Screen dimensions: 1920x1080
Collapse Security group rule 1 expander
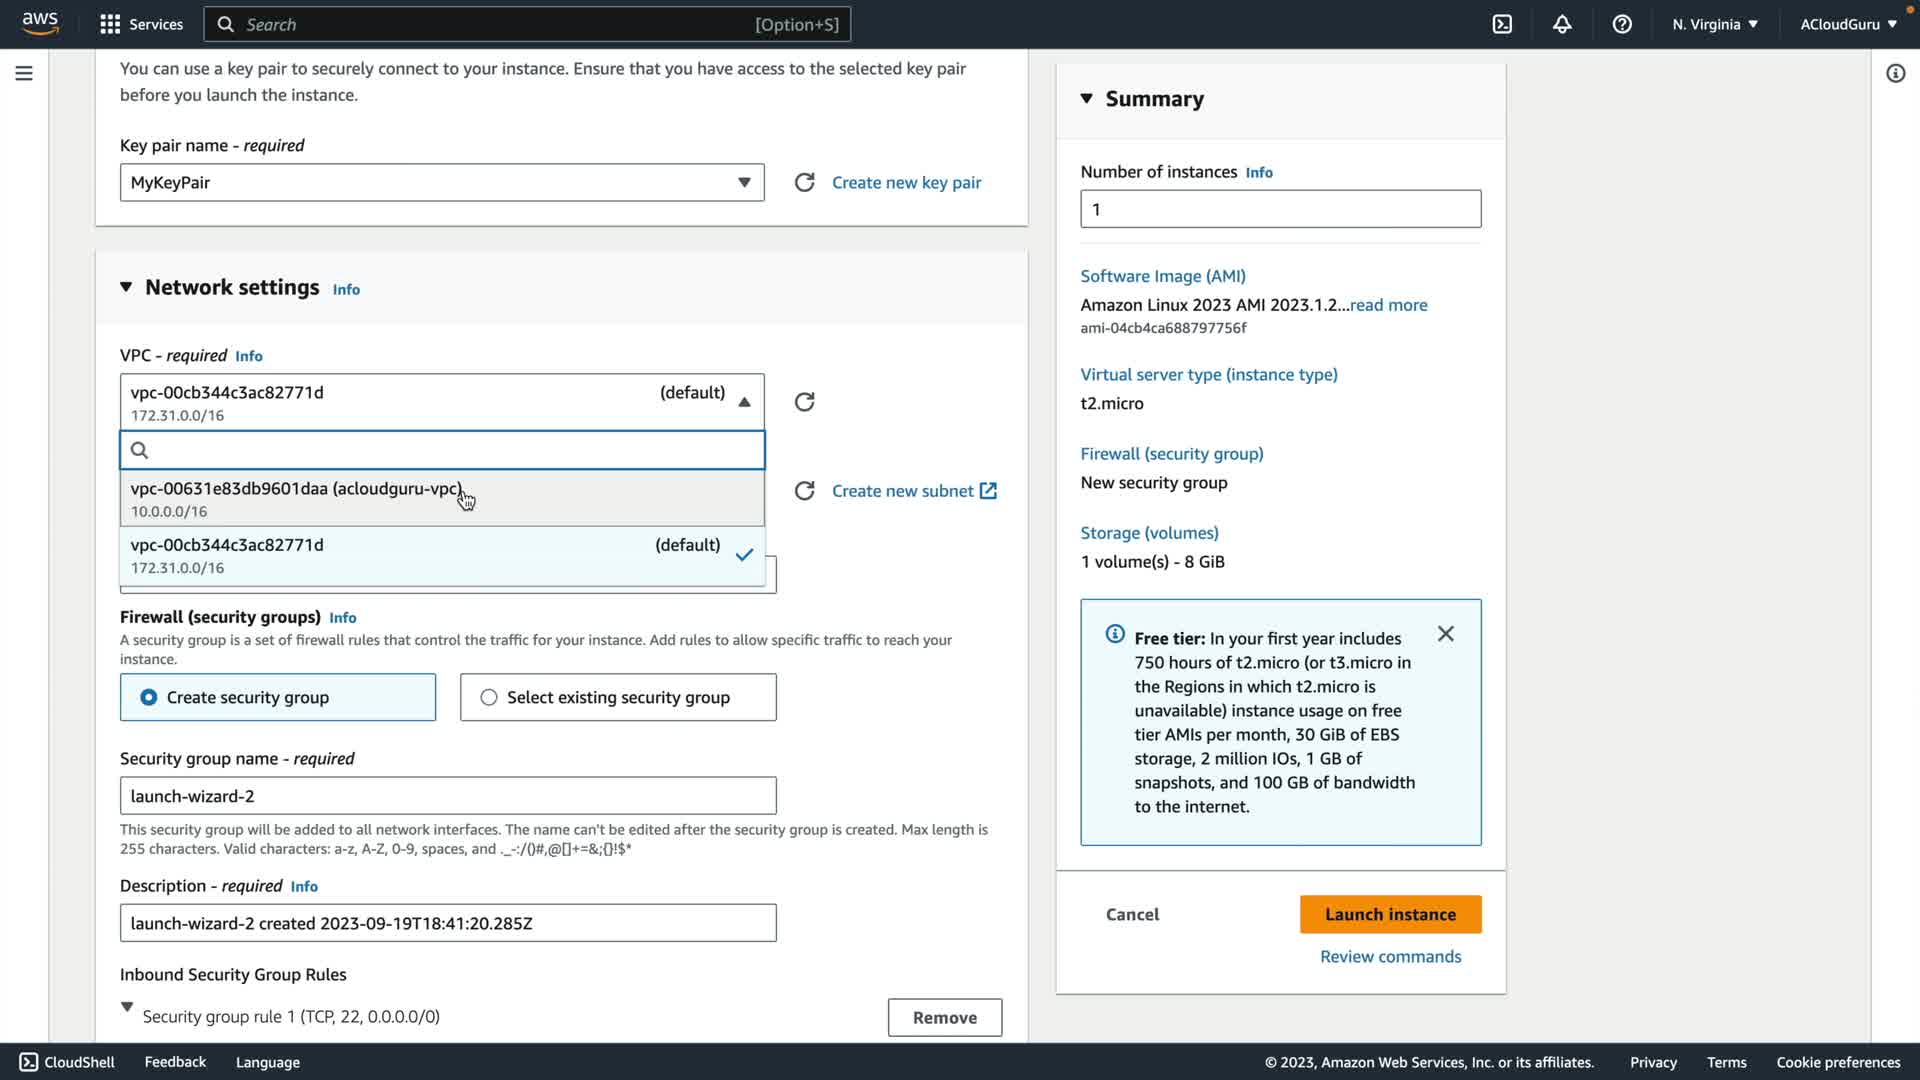click(127, 1007)
